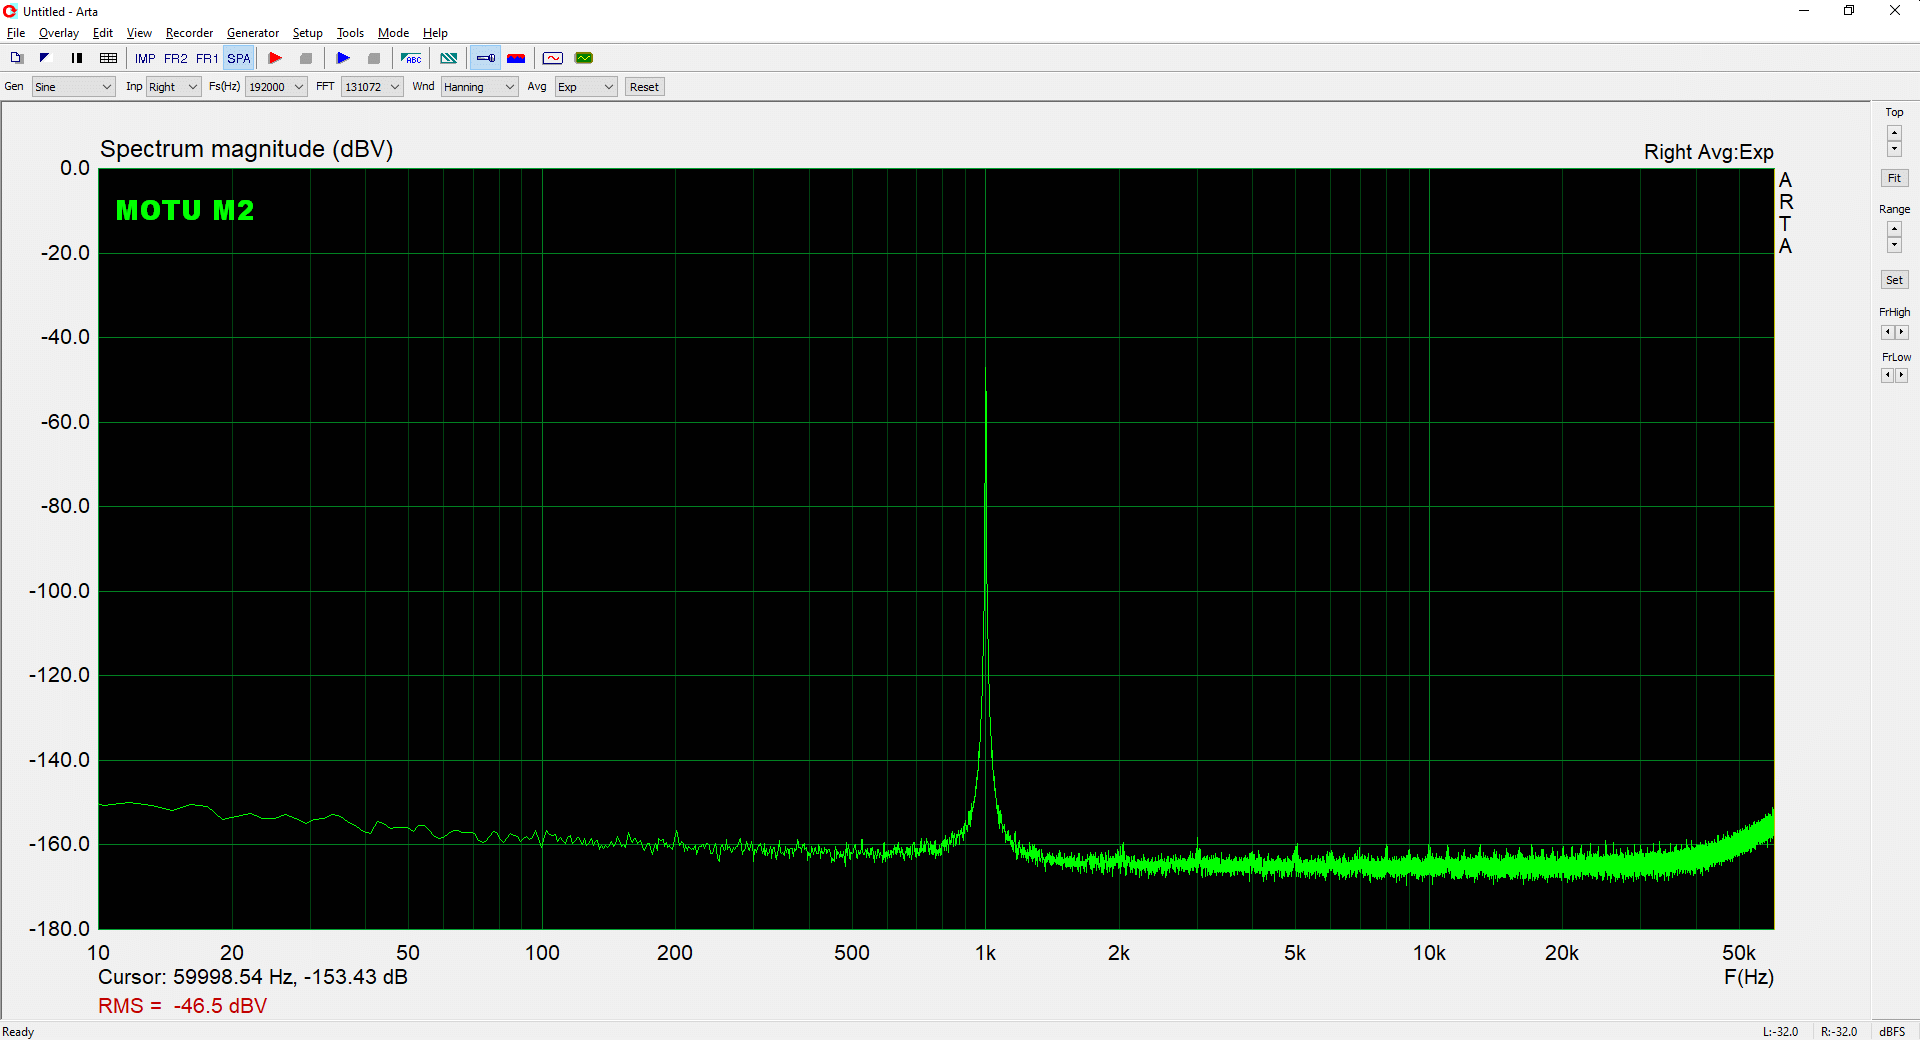Screen dimensions: 1920x1040
Task: Click the blue-white copy bitmap toolbar icon
Action: (x=45, y=58)
